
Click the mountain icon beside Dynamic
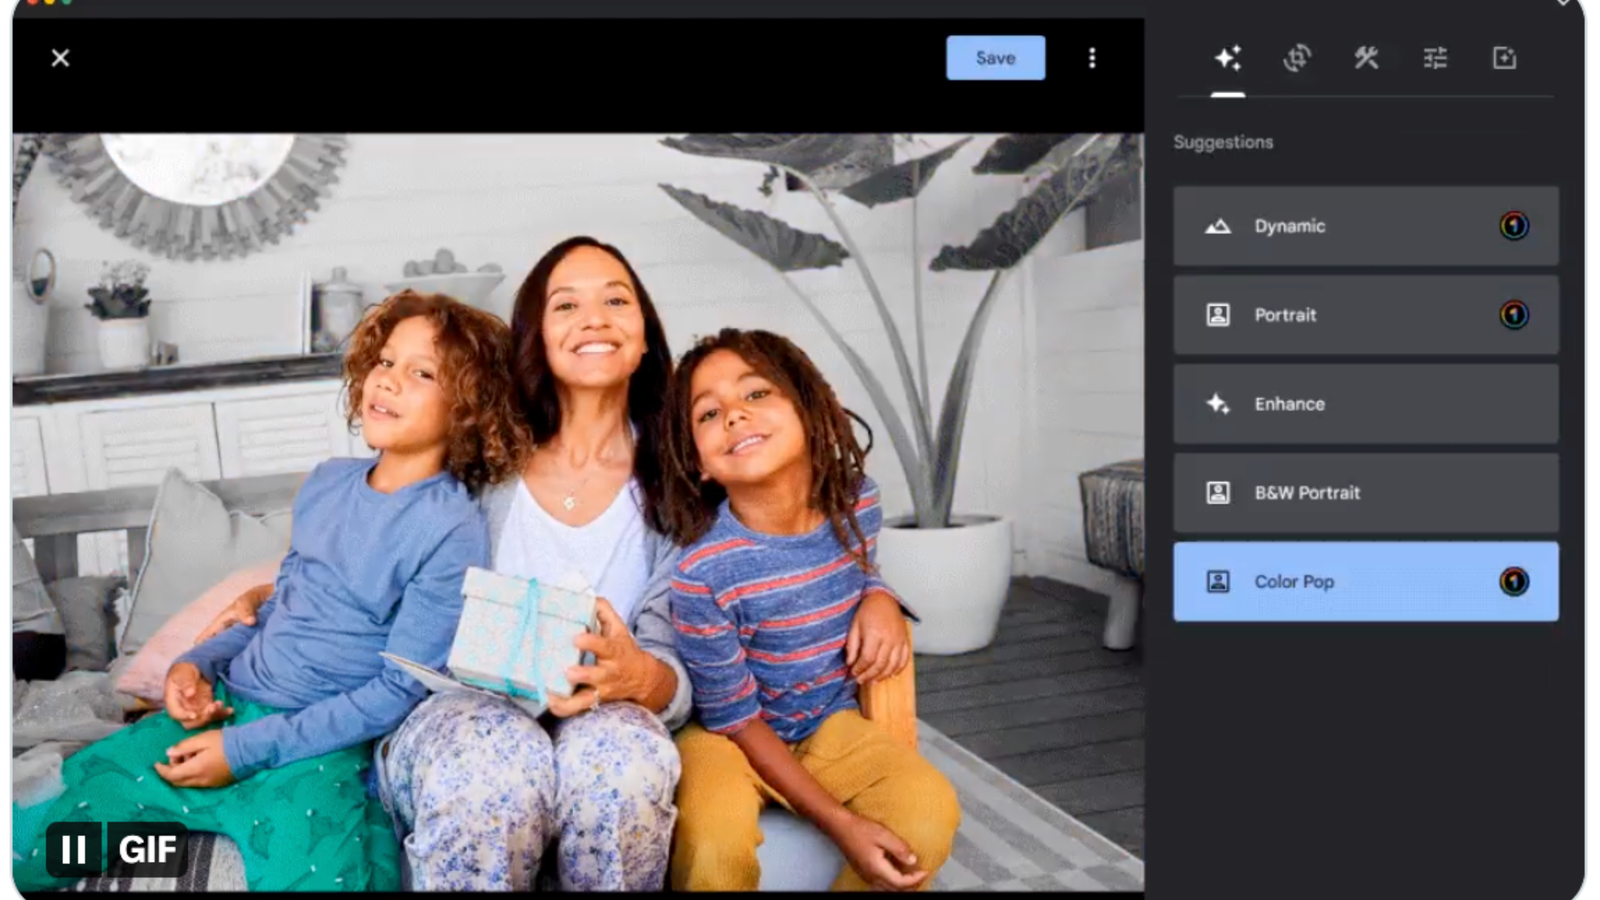[1218, 226]
